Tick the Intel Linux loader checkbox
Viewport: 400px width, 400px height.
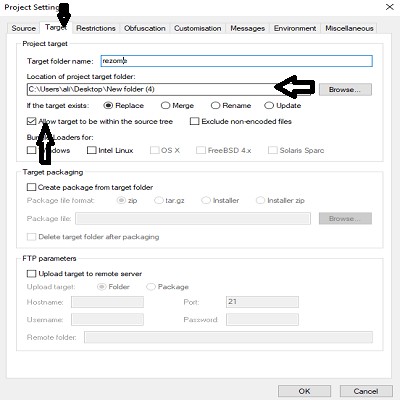pos(91,150)
